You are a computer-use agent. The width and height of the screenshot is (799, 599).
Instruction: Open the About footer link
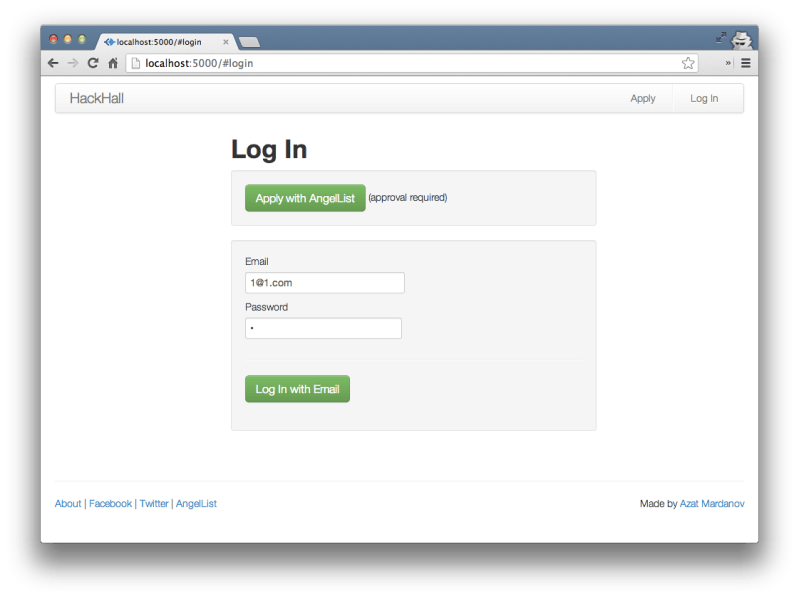(68, 504)
